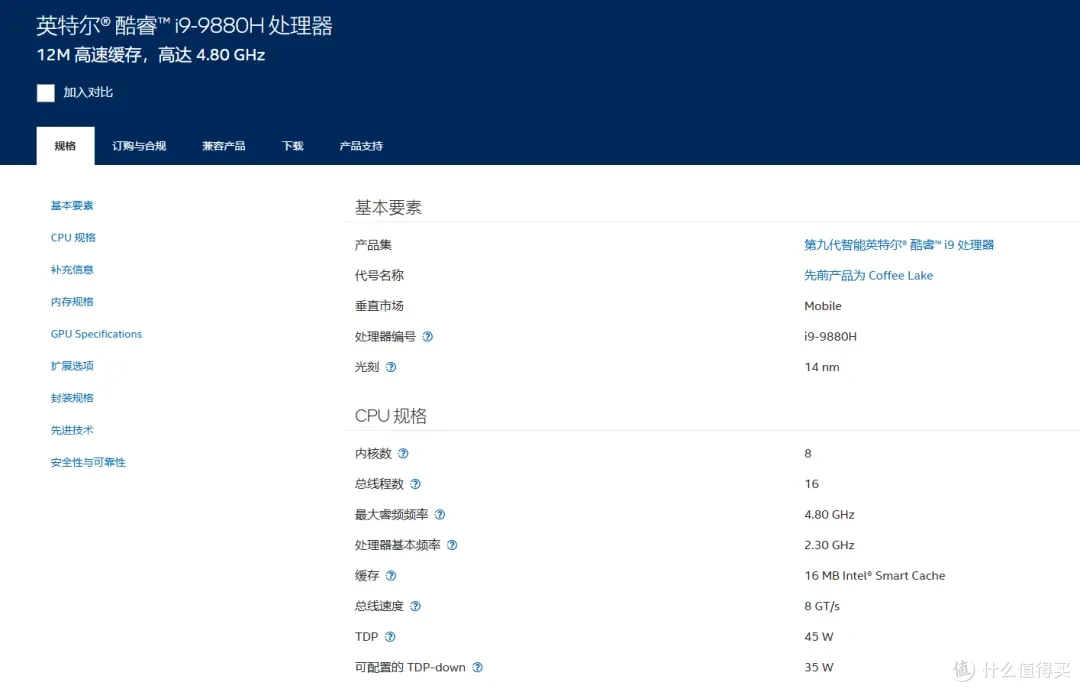The width and height of the screenshot is (1080, 692).
Task: Tick the 加入对比 compare checkbox
Action: point(45,93)
